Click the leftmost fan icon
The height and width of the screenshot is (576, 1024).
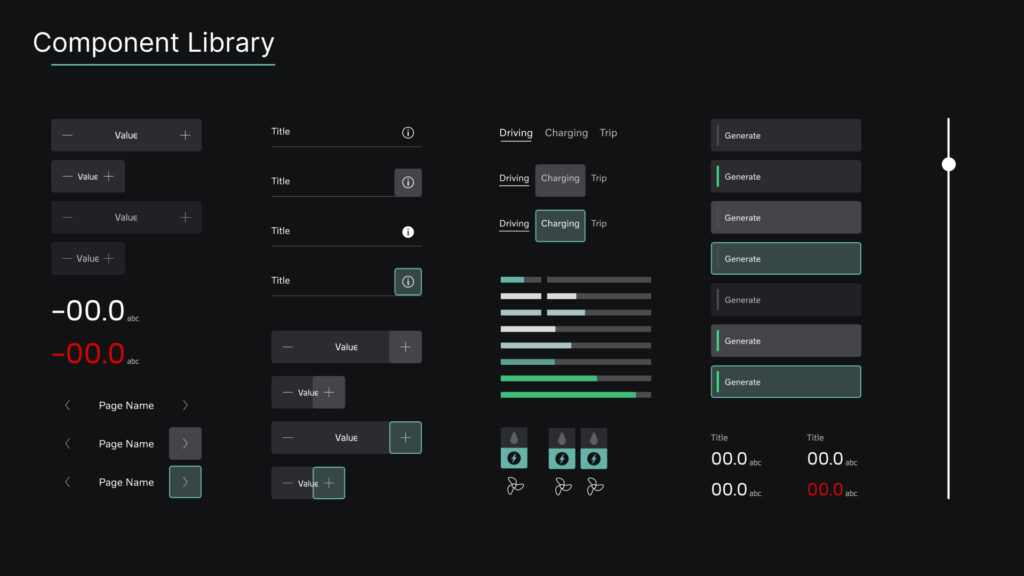point(514,486)
